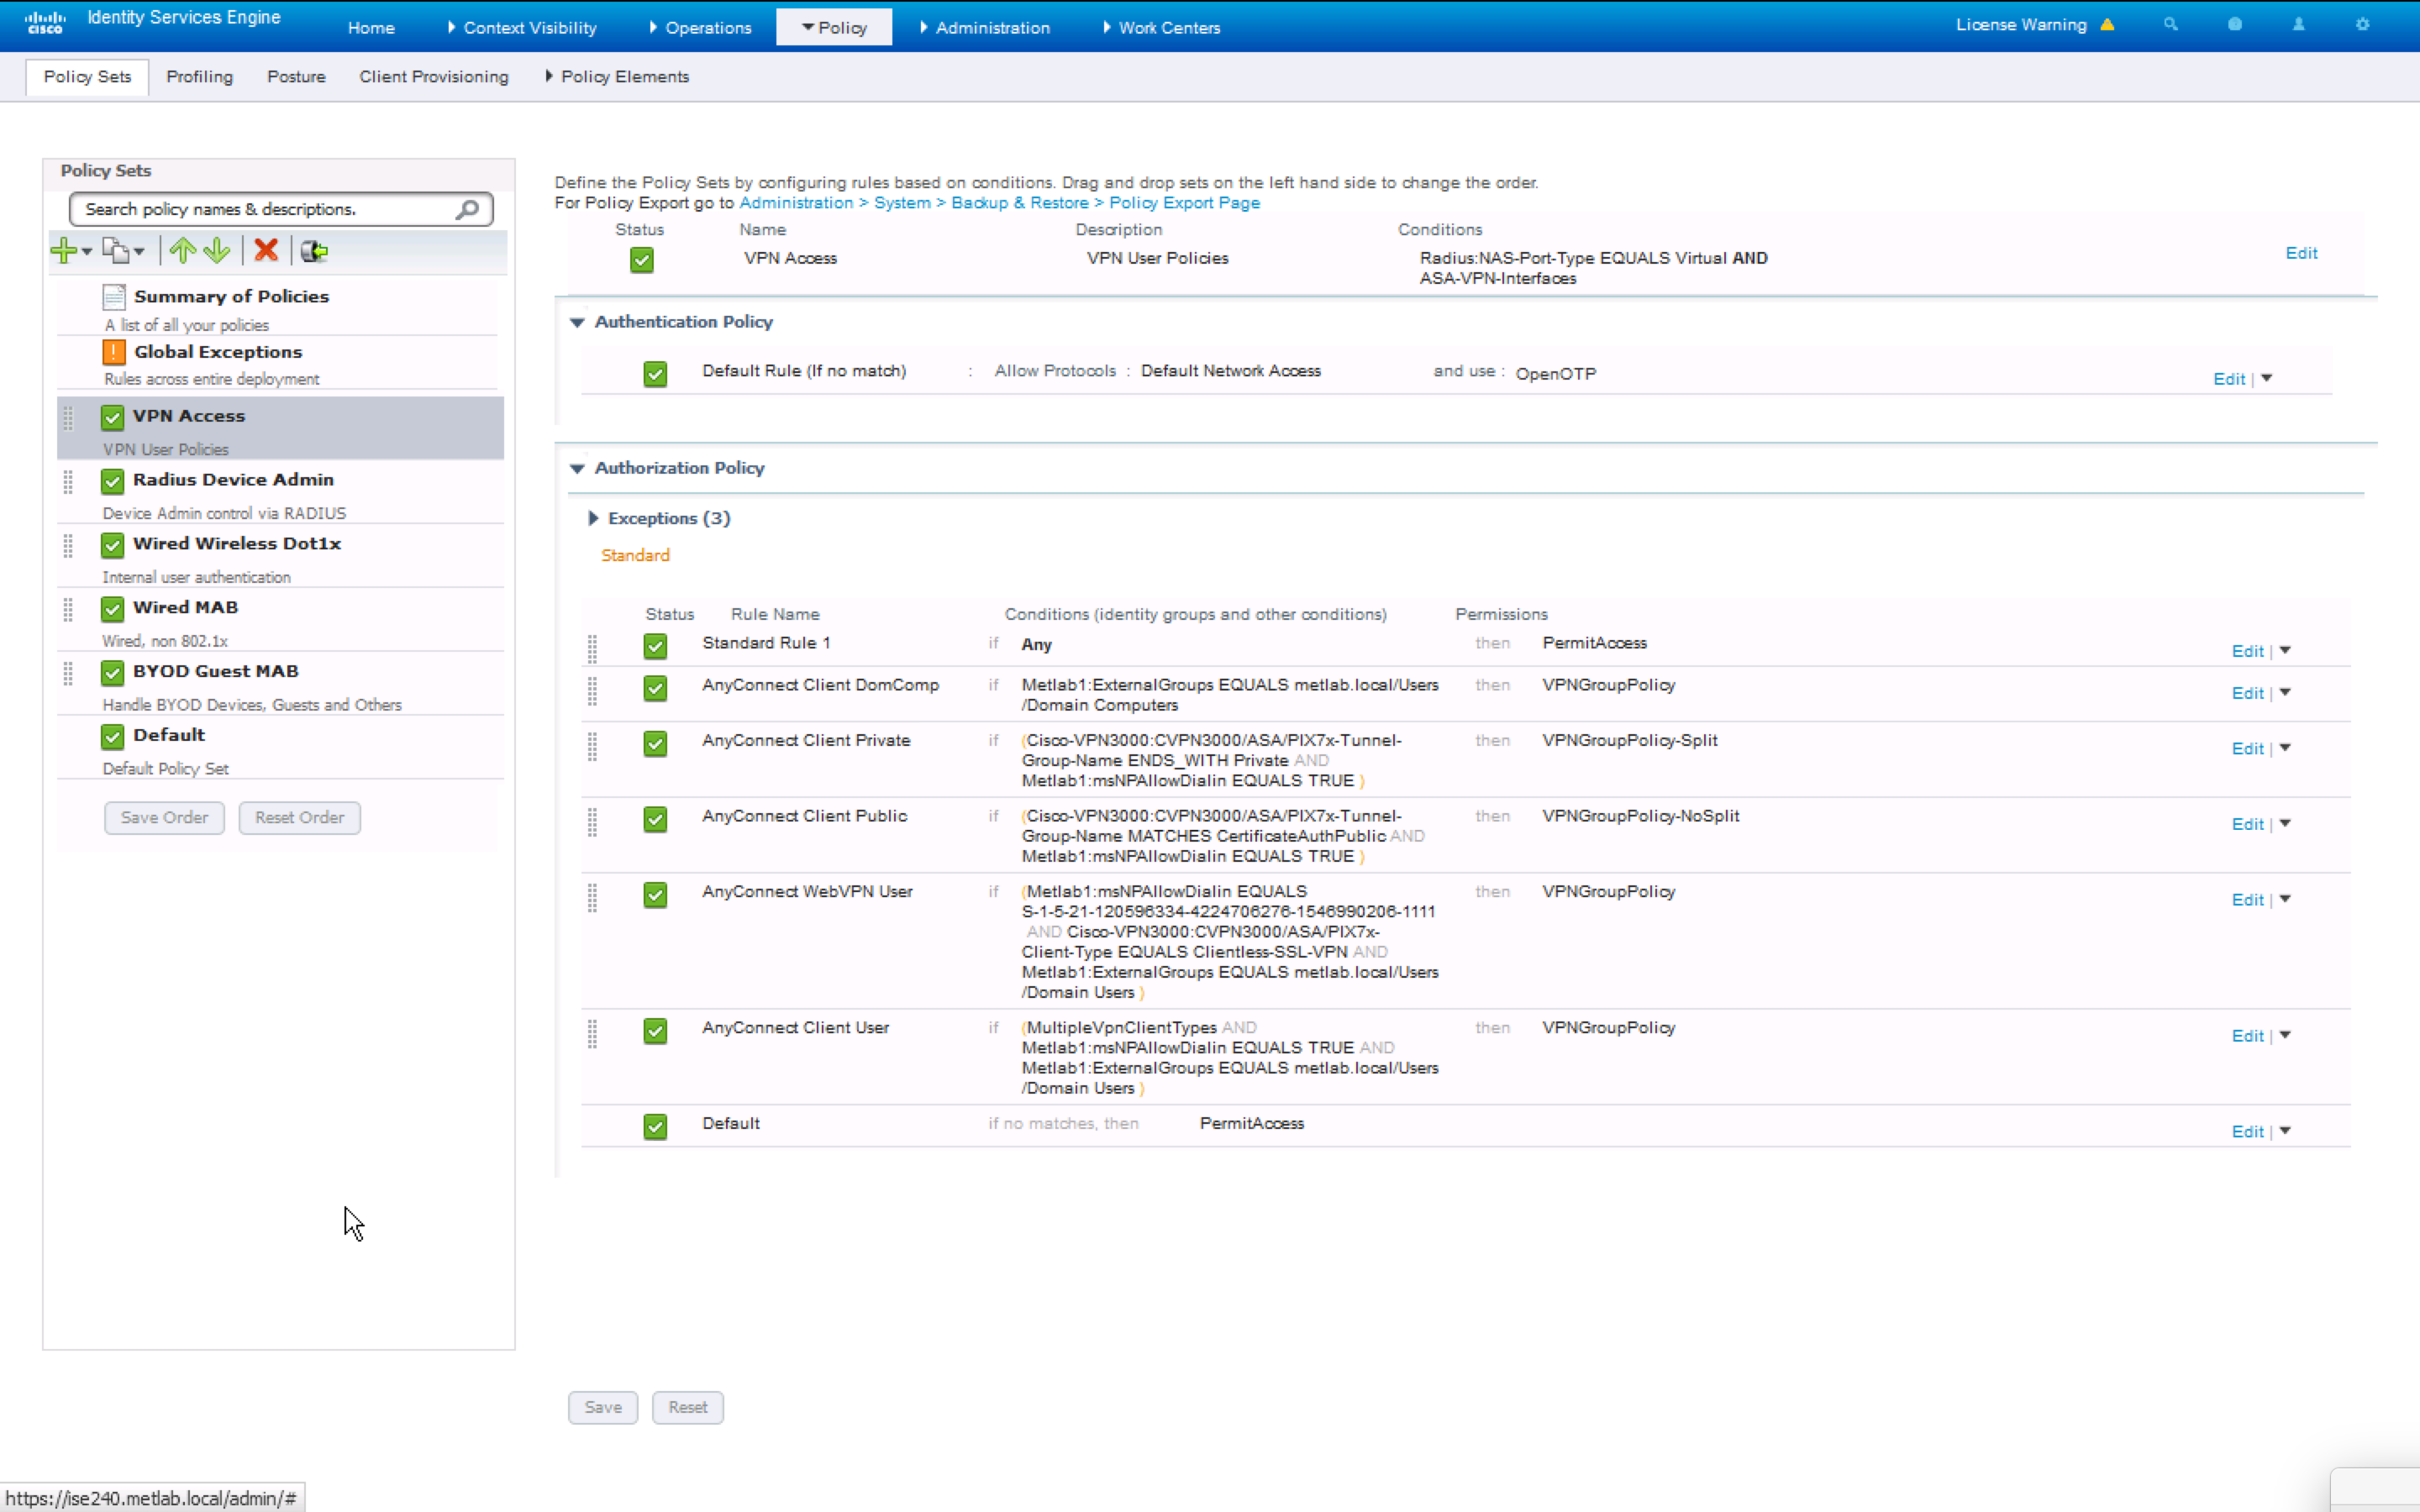Toggle status of Standard Rule 1
The width and height of the screenshot is (2420, 1512).
pos(655,646)
